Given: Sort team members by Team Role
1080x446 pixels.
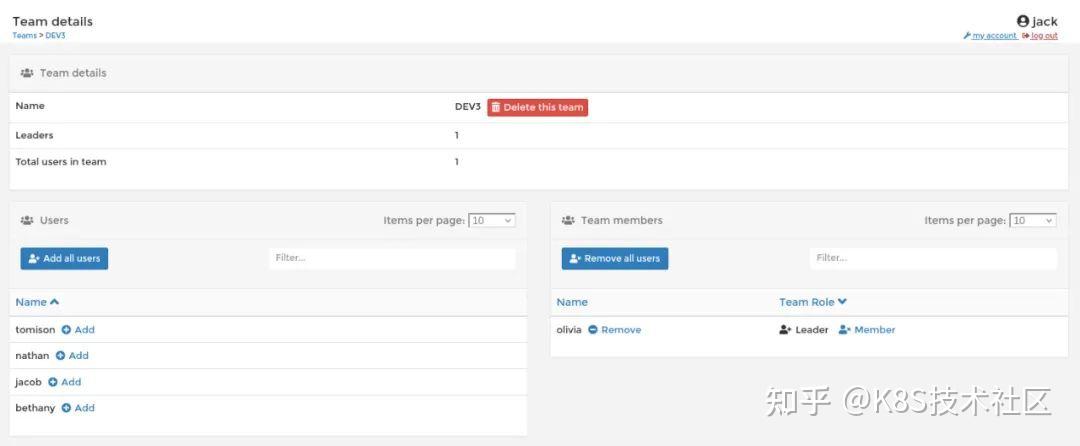Looking at the screenshot, I should (x=813, y=302).
